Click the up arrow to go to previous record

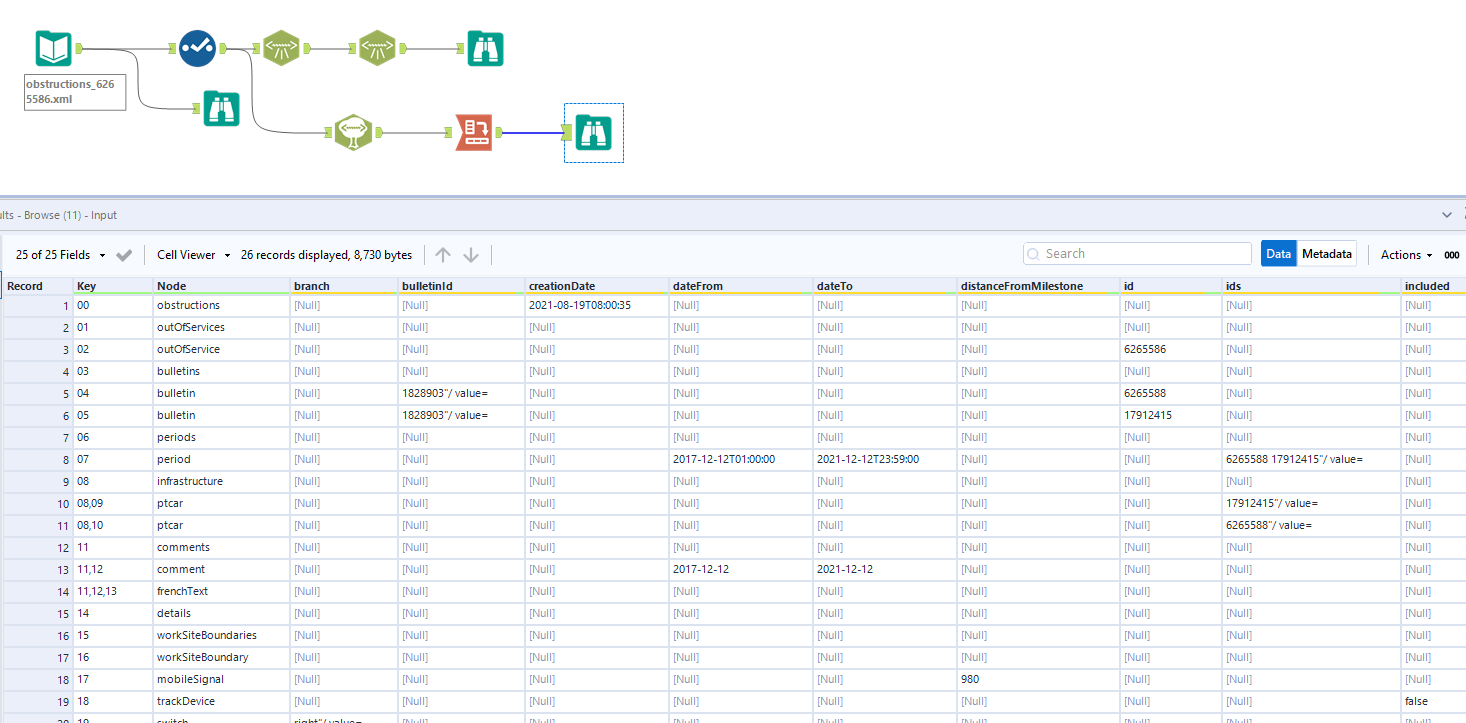point(443,254)
